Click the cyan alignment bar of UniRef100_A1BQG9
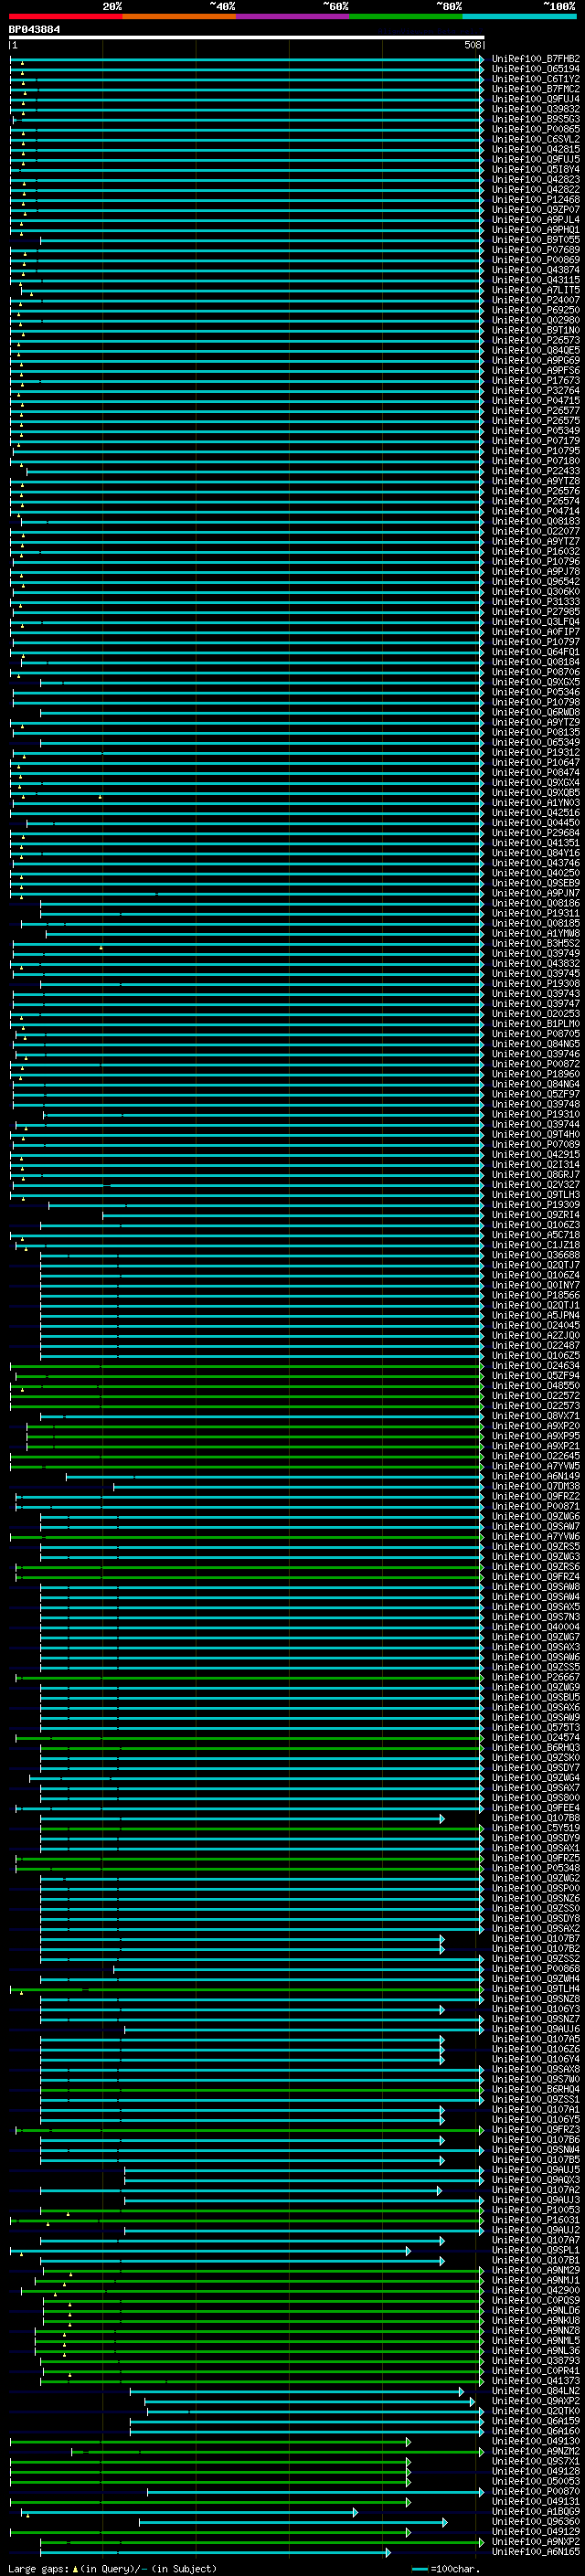 tap(190, 2512)
